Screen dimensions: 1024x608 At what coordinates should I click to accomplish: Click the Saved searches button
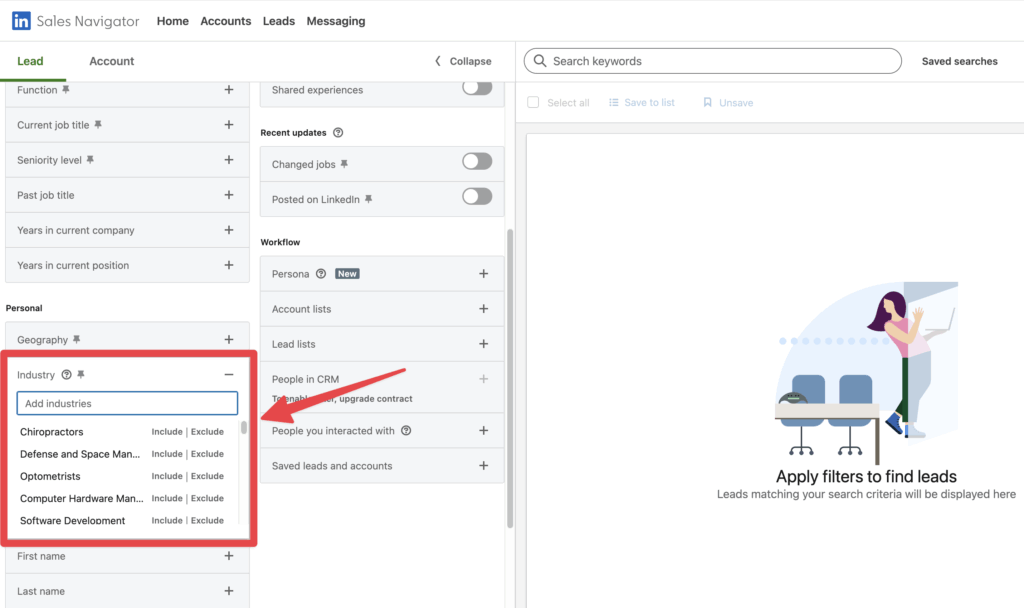click(959, 61)
